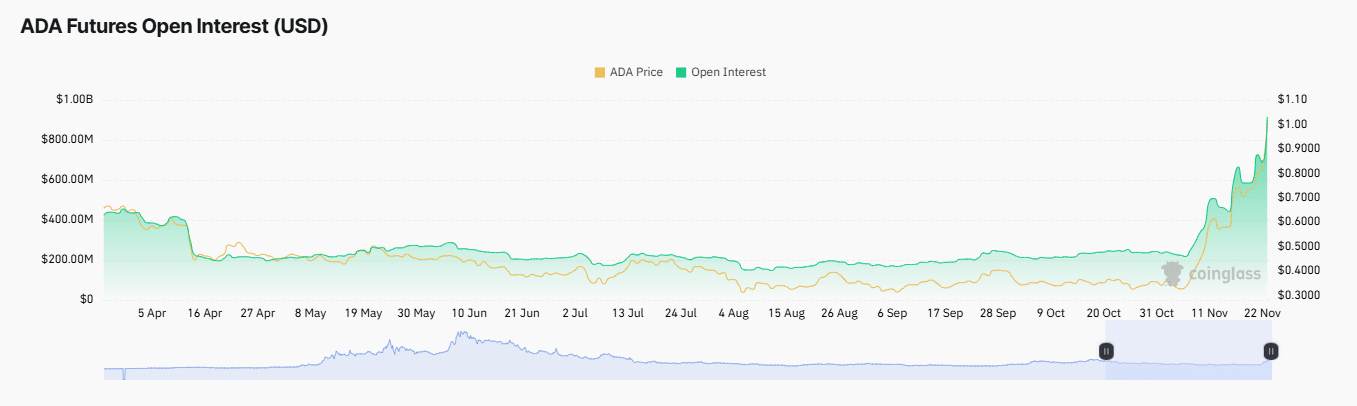
Task: Select the 5 Apr date label
Action: click(152, 313)
